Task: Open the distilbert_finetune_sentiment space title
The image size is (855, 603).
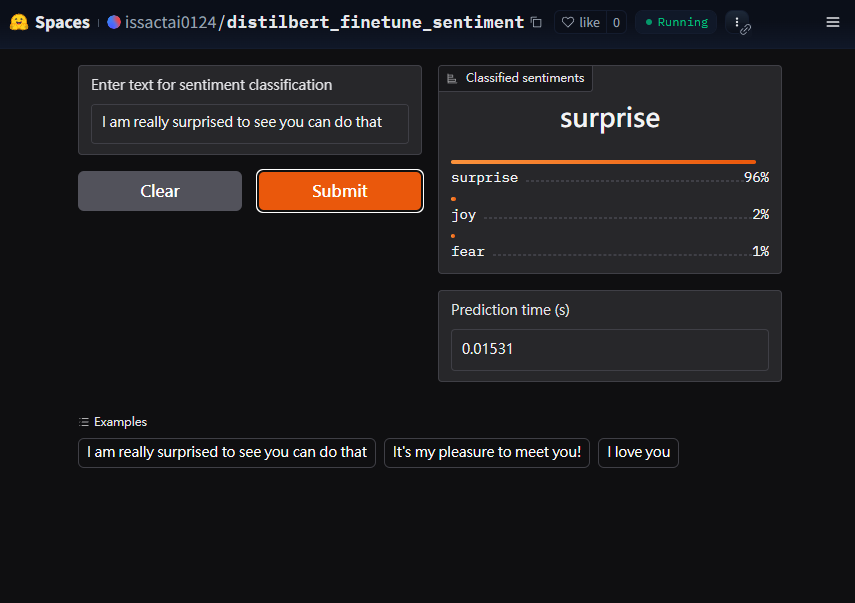Action: point(375,22)
